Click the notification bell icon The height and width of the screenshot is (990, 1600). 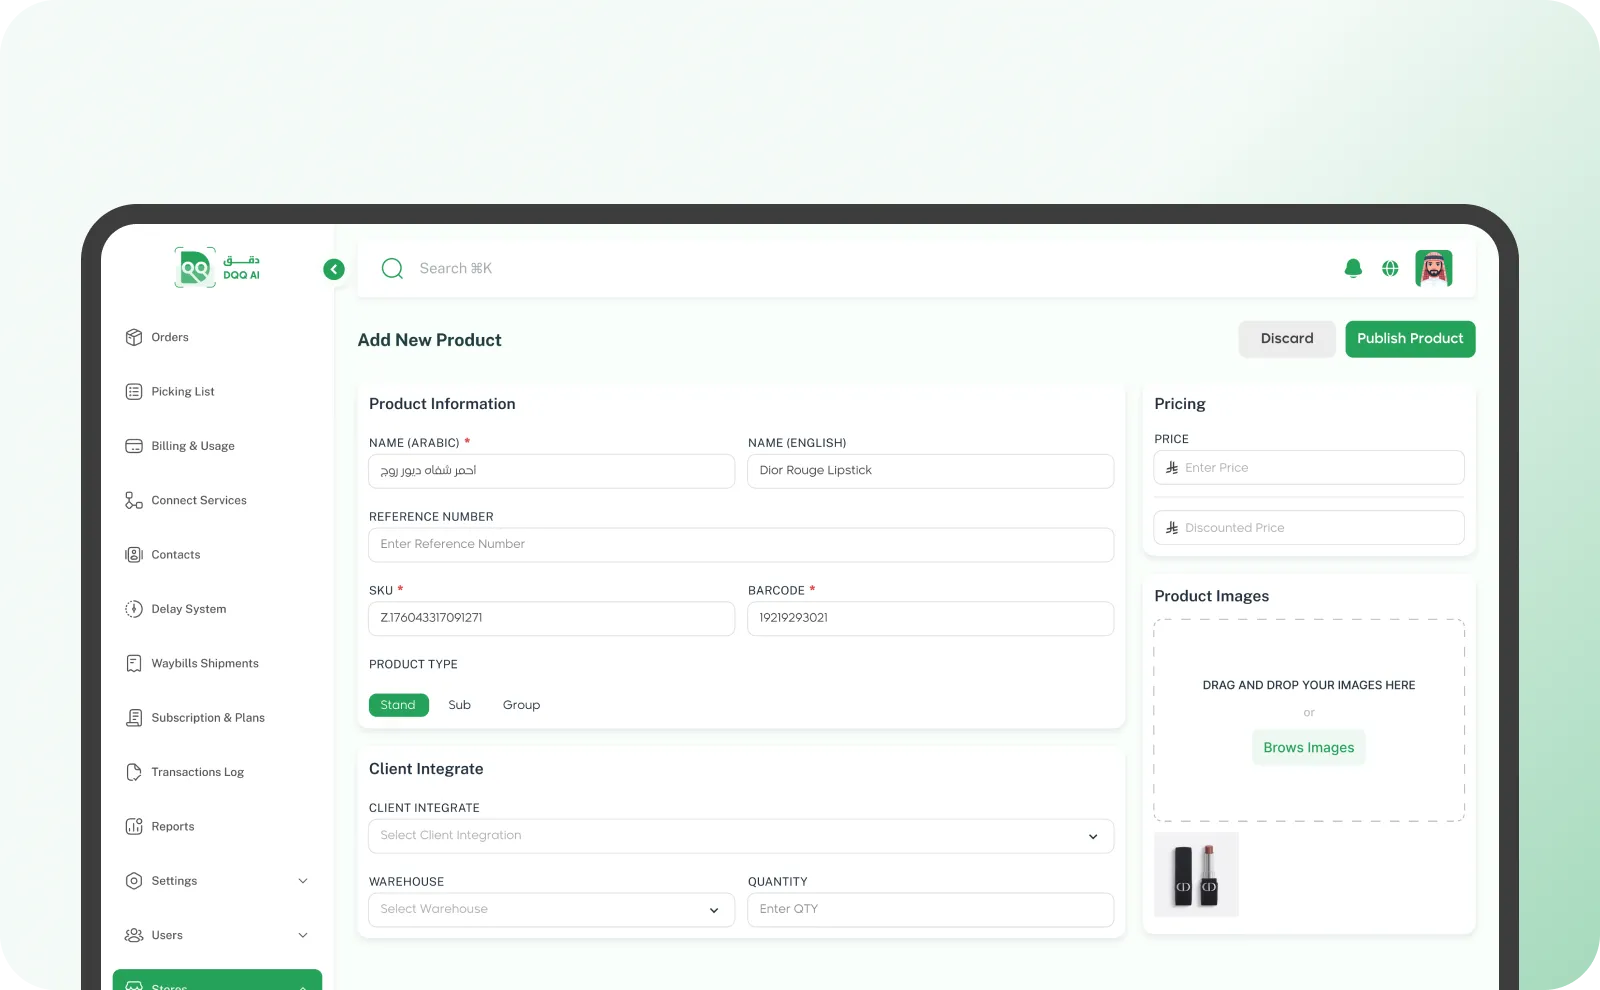pos(1353,268)
